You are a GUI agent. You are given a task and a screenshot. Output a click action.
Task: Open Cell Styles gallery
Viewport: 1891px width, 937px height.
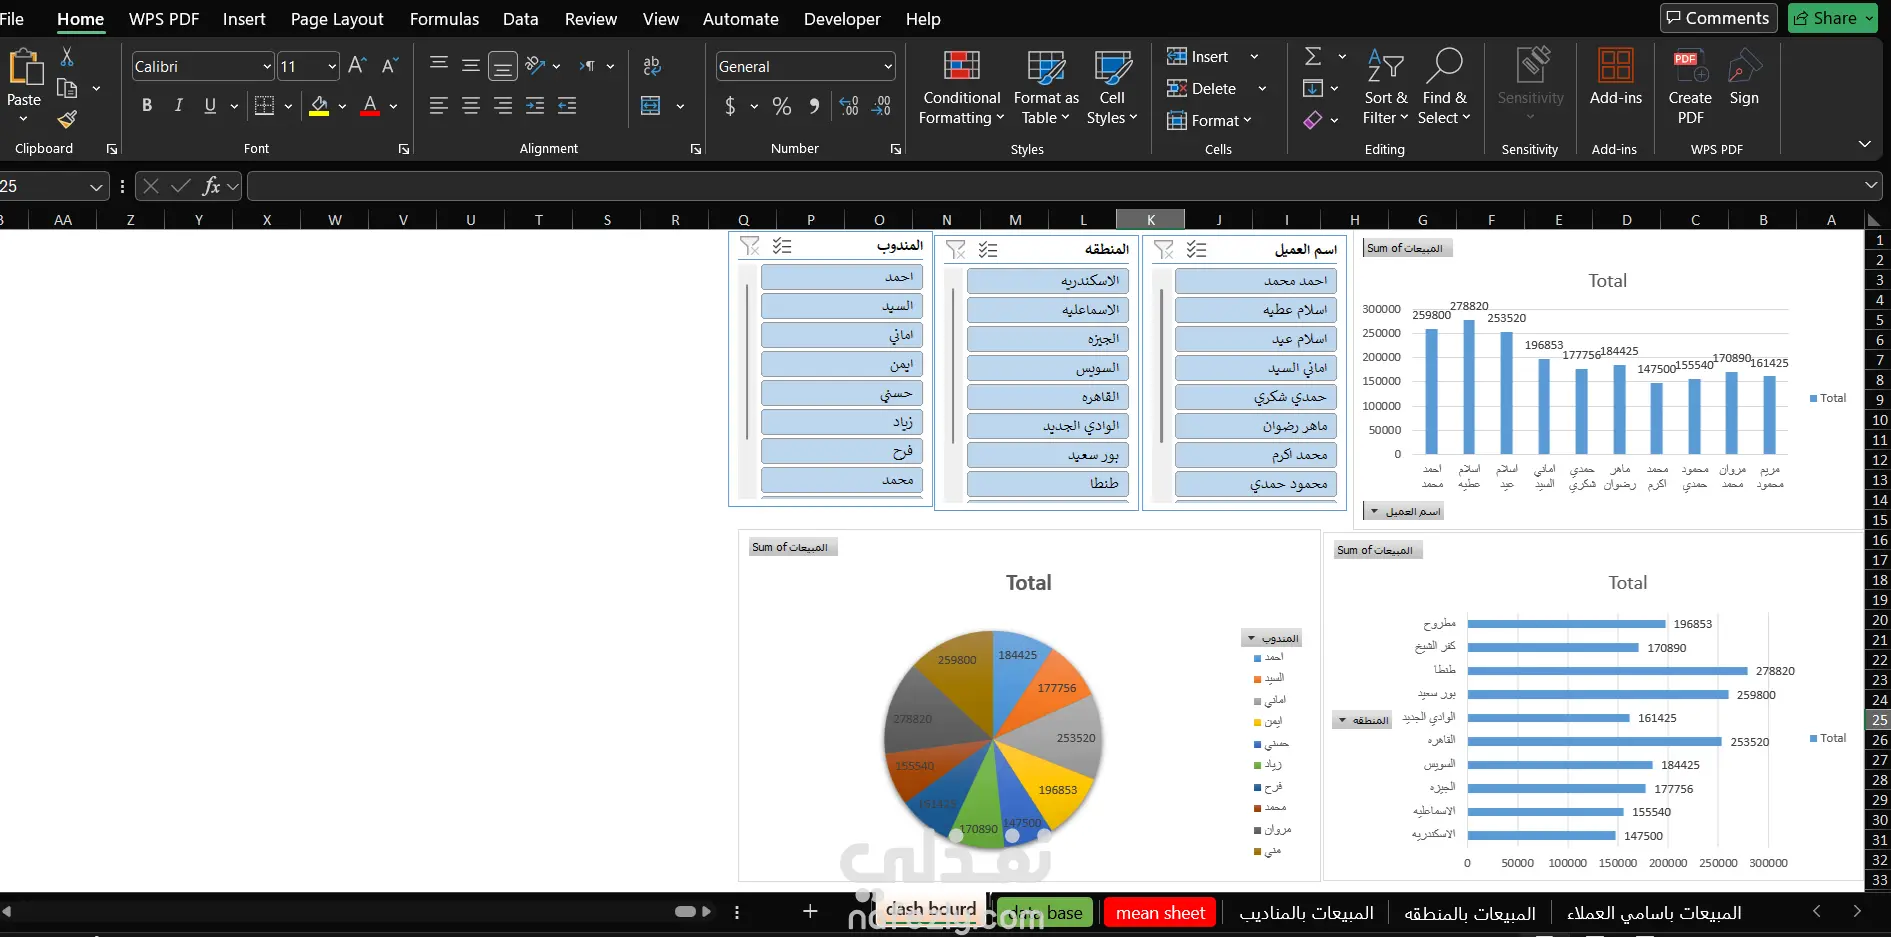click(1112, 88)
